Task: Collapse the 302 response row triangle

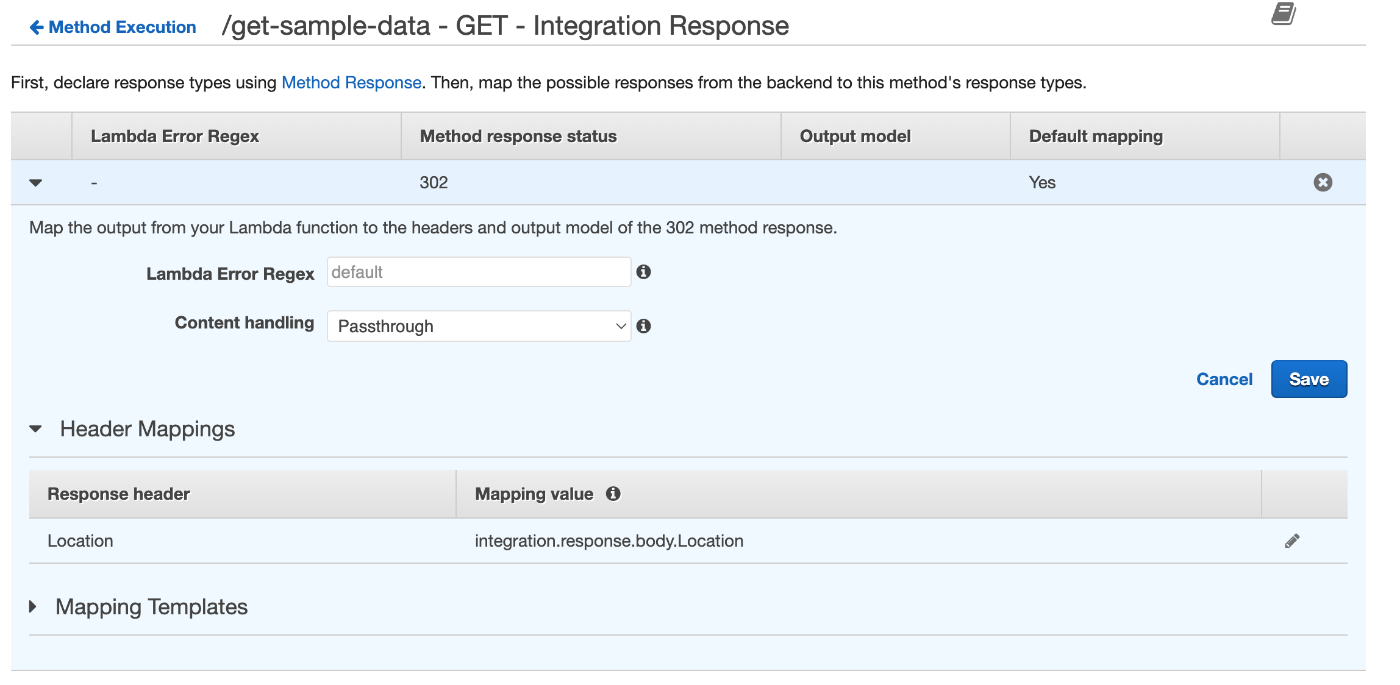Action: point(36,183)
